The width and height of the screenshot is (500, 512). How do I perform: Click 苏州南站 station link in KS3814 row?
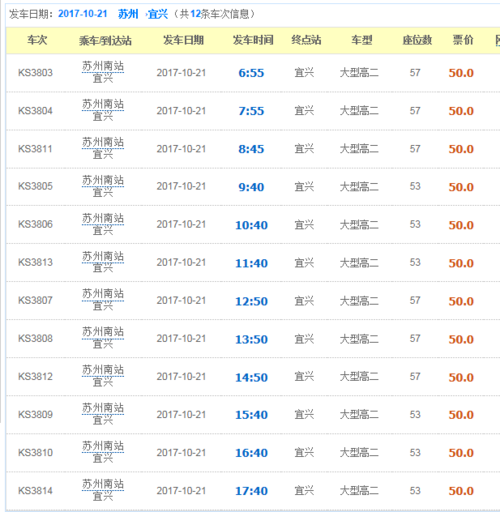[103, 484]
